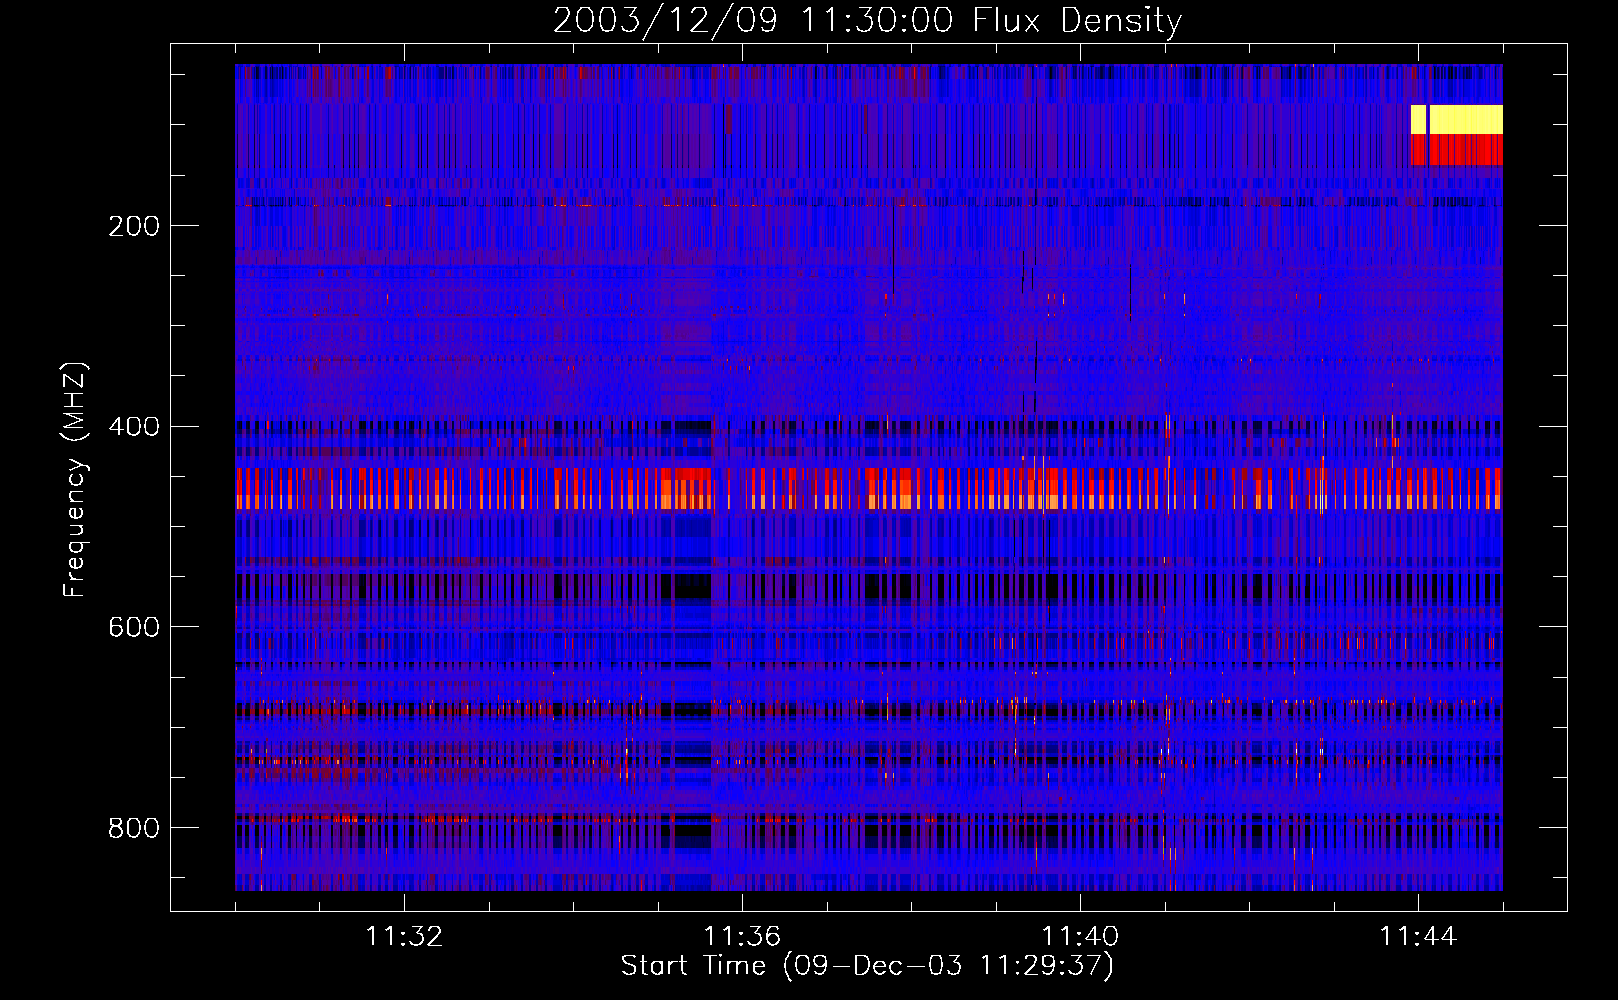The width and height of the screenshot is (1618, 1000).
Task: Click the 'Frequency (MHZ)' axis label
Action: tap(74, 480)
